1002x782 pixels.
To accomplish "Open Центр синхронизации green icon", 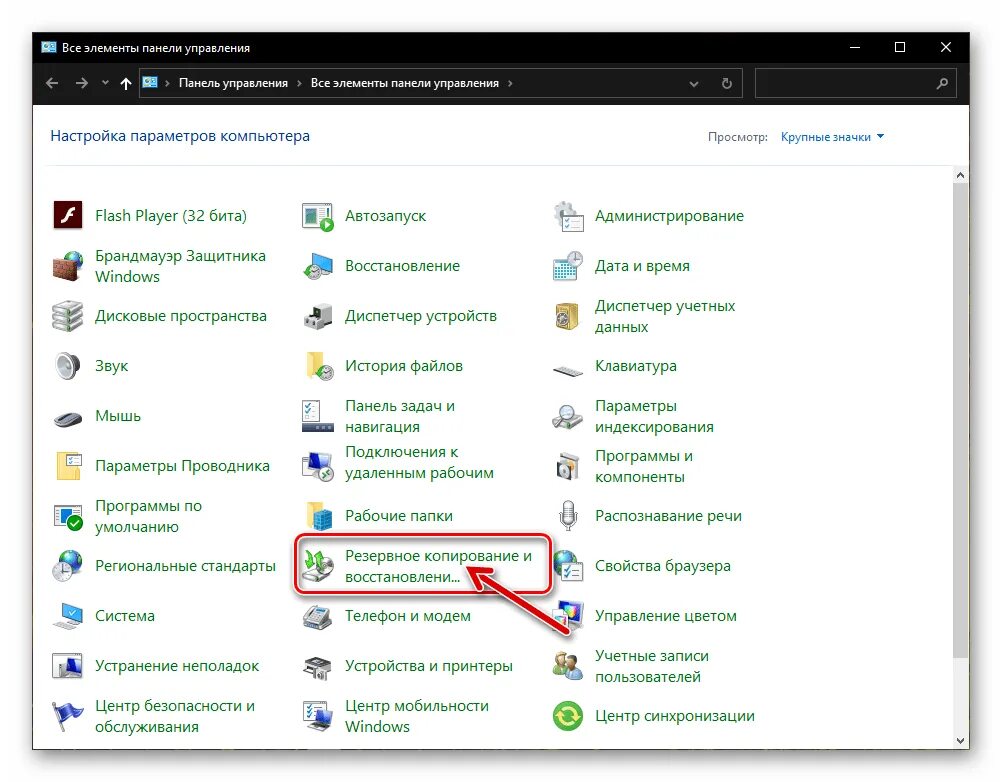I will point(568,716).
